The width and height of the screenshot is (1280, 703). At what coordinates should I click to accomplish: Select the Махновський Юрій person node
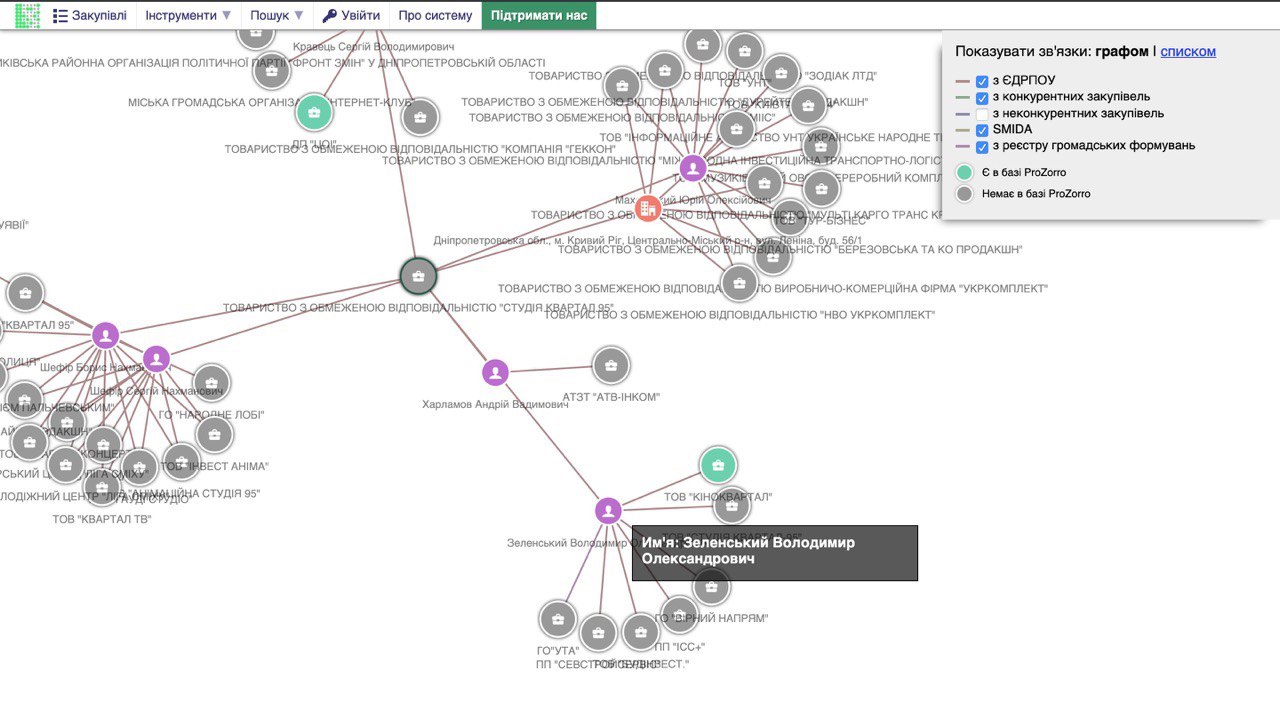click(692, 169)
